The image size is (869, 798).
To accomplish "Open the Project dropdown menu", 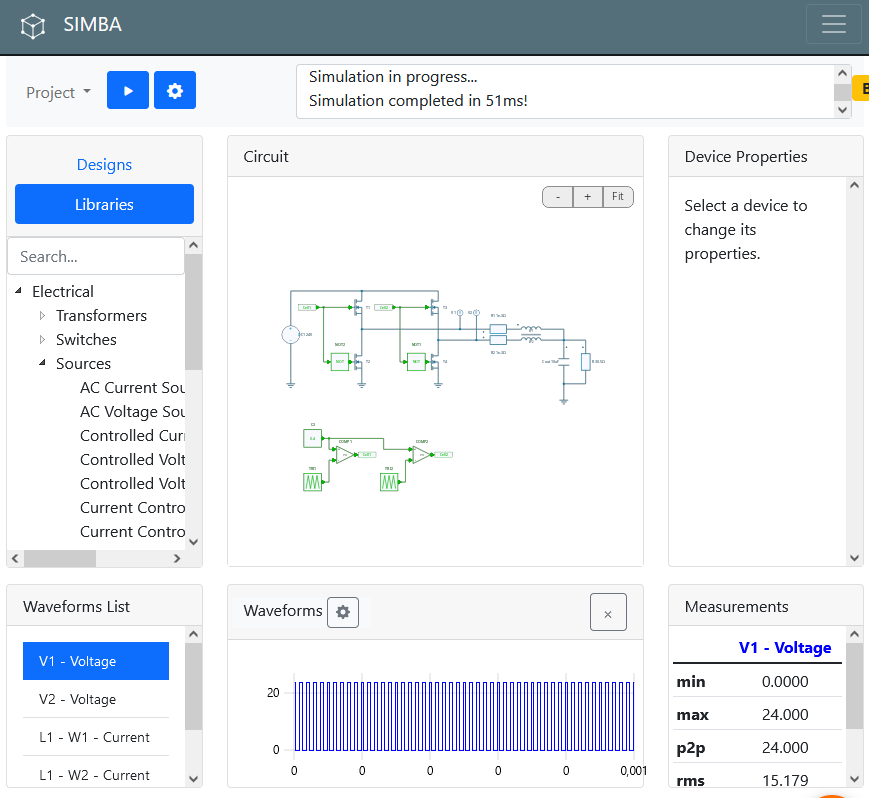I will point(58,92).
